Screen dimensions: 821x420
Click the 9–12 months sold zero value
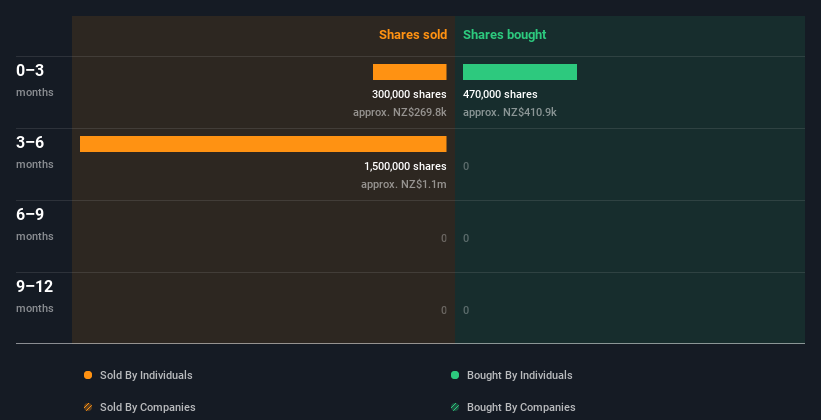point(444,310)
